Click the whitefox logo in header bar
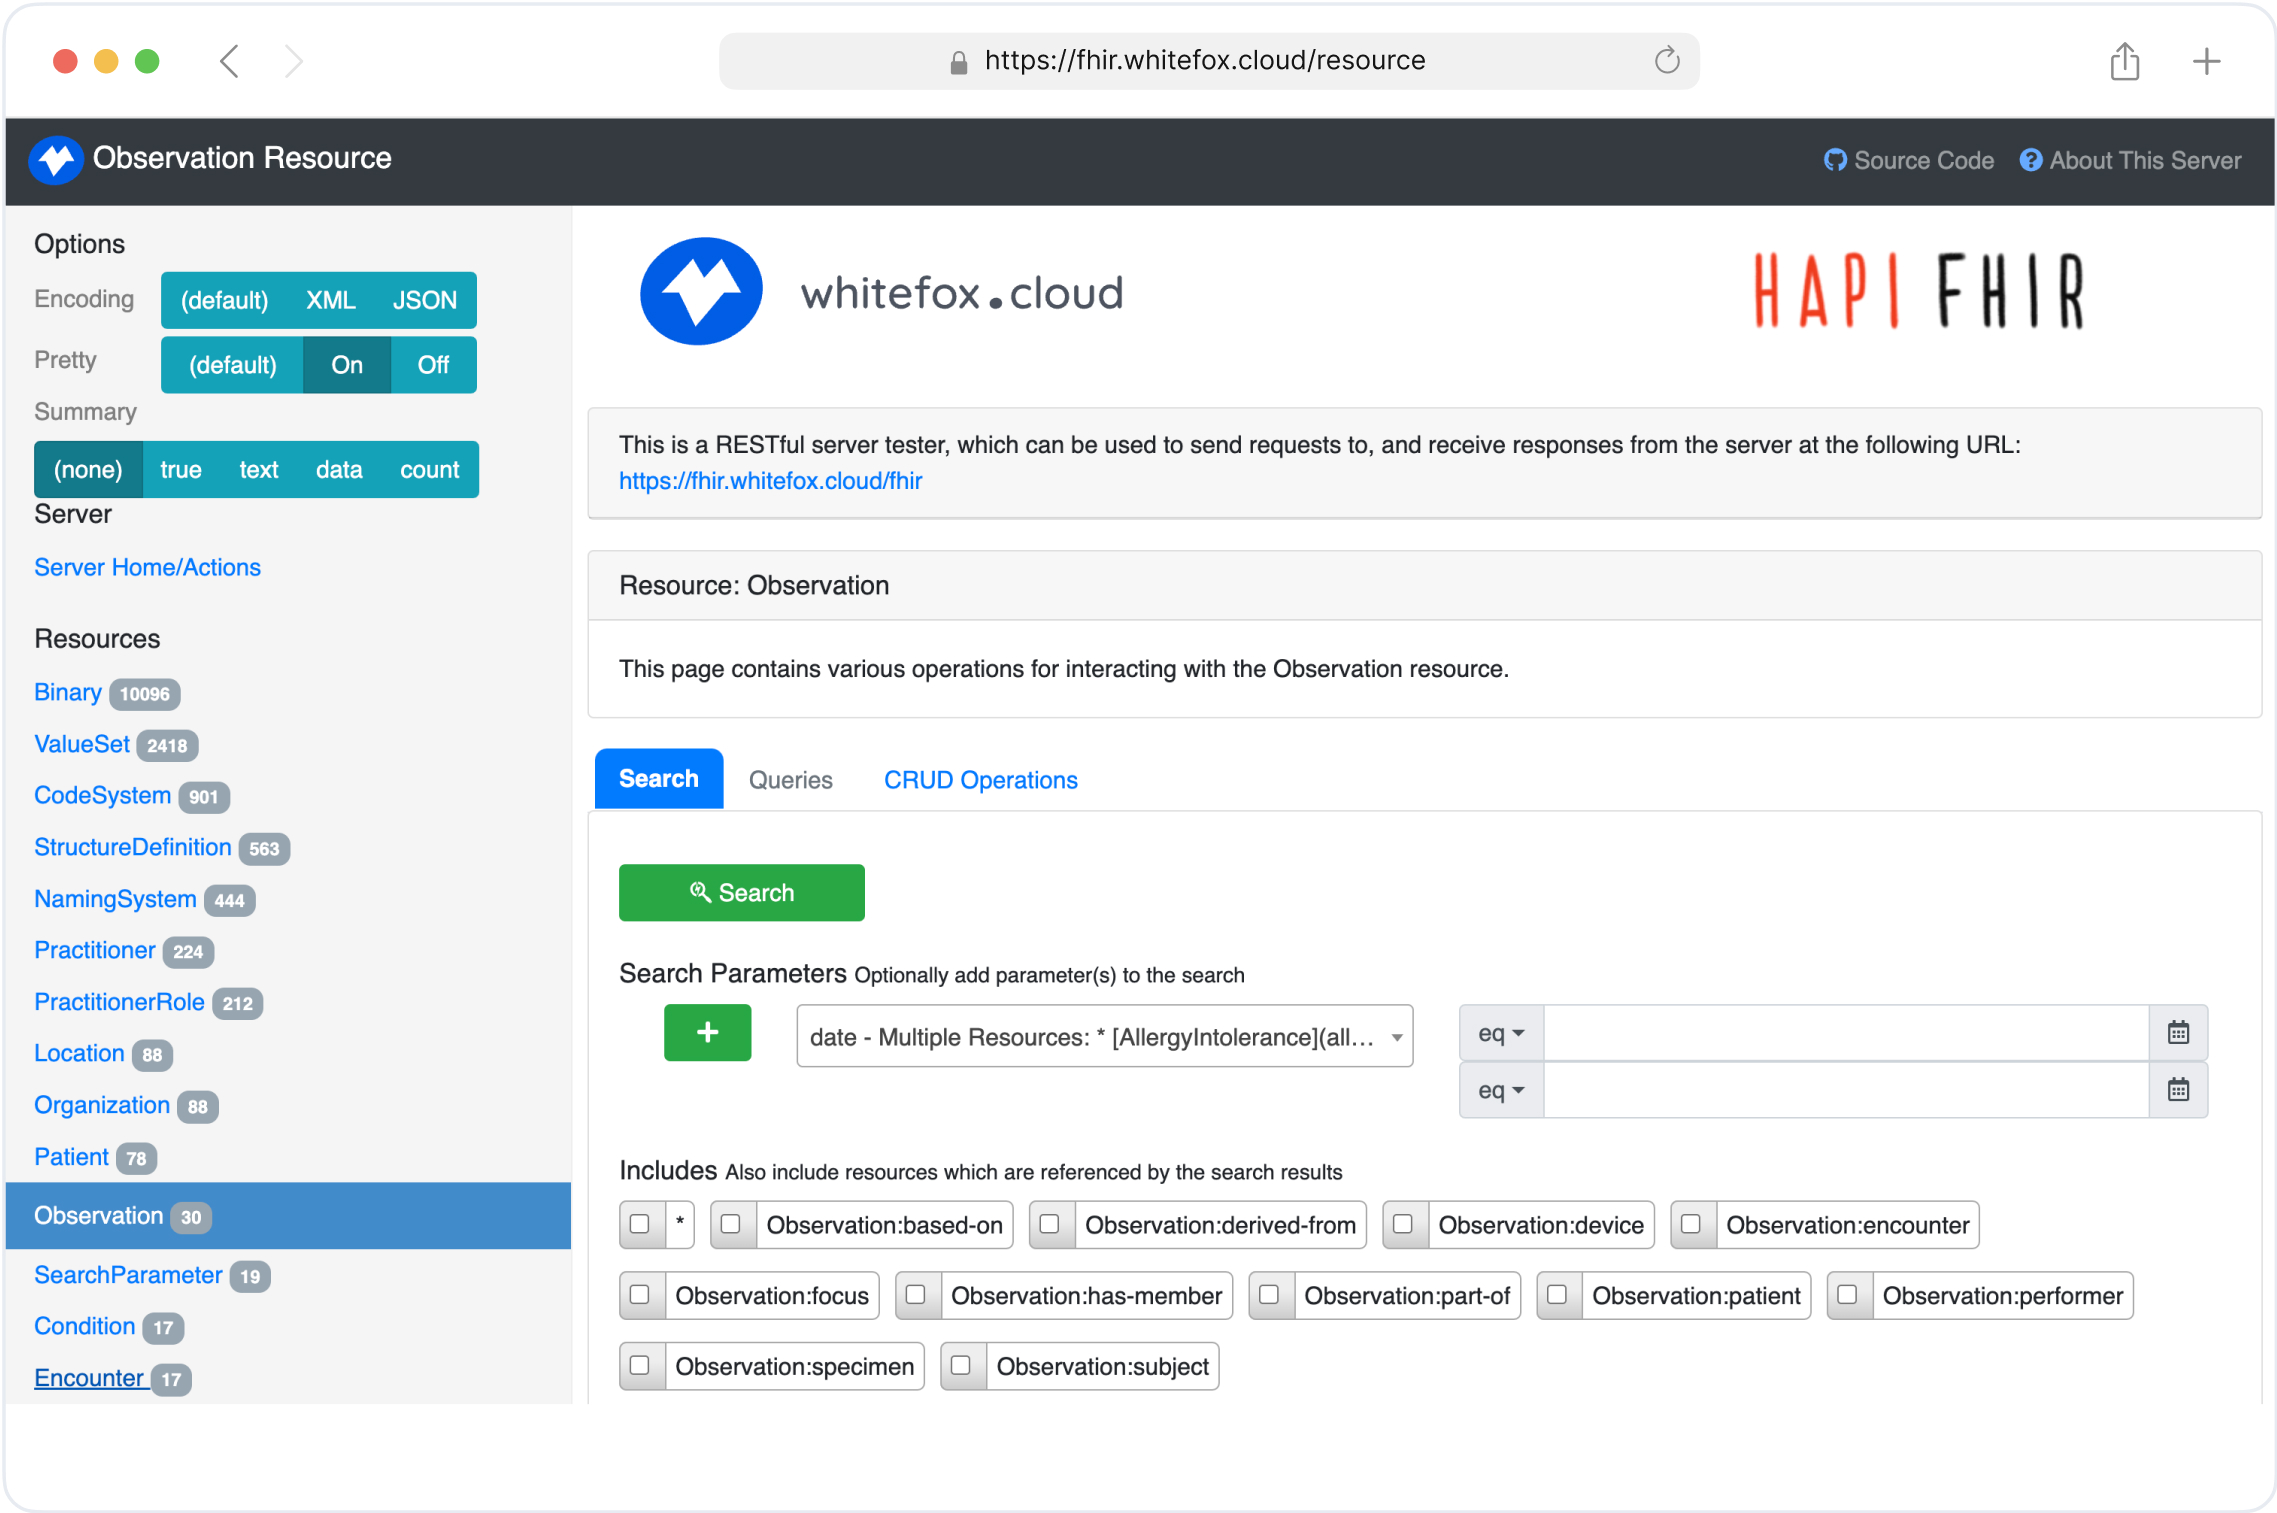The width and height of the screenshot is (2277, 1513). (56, 160)
